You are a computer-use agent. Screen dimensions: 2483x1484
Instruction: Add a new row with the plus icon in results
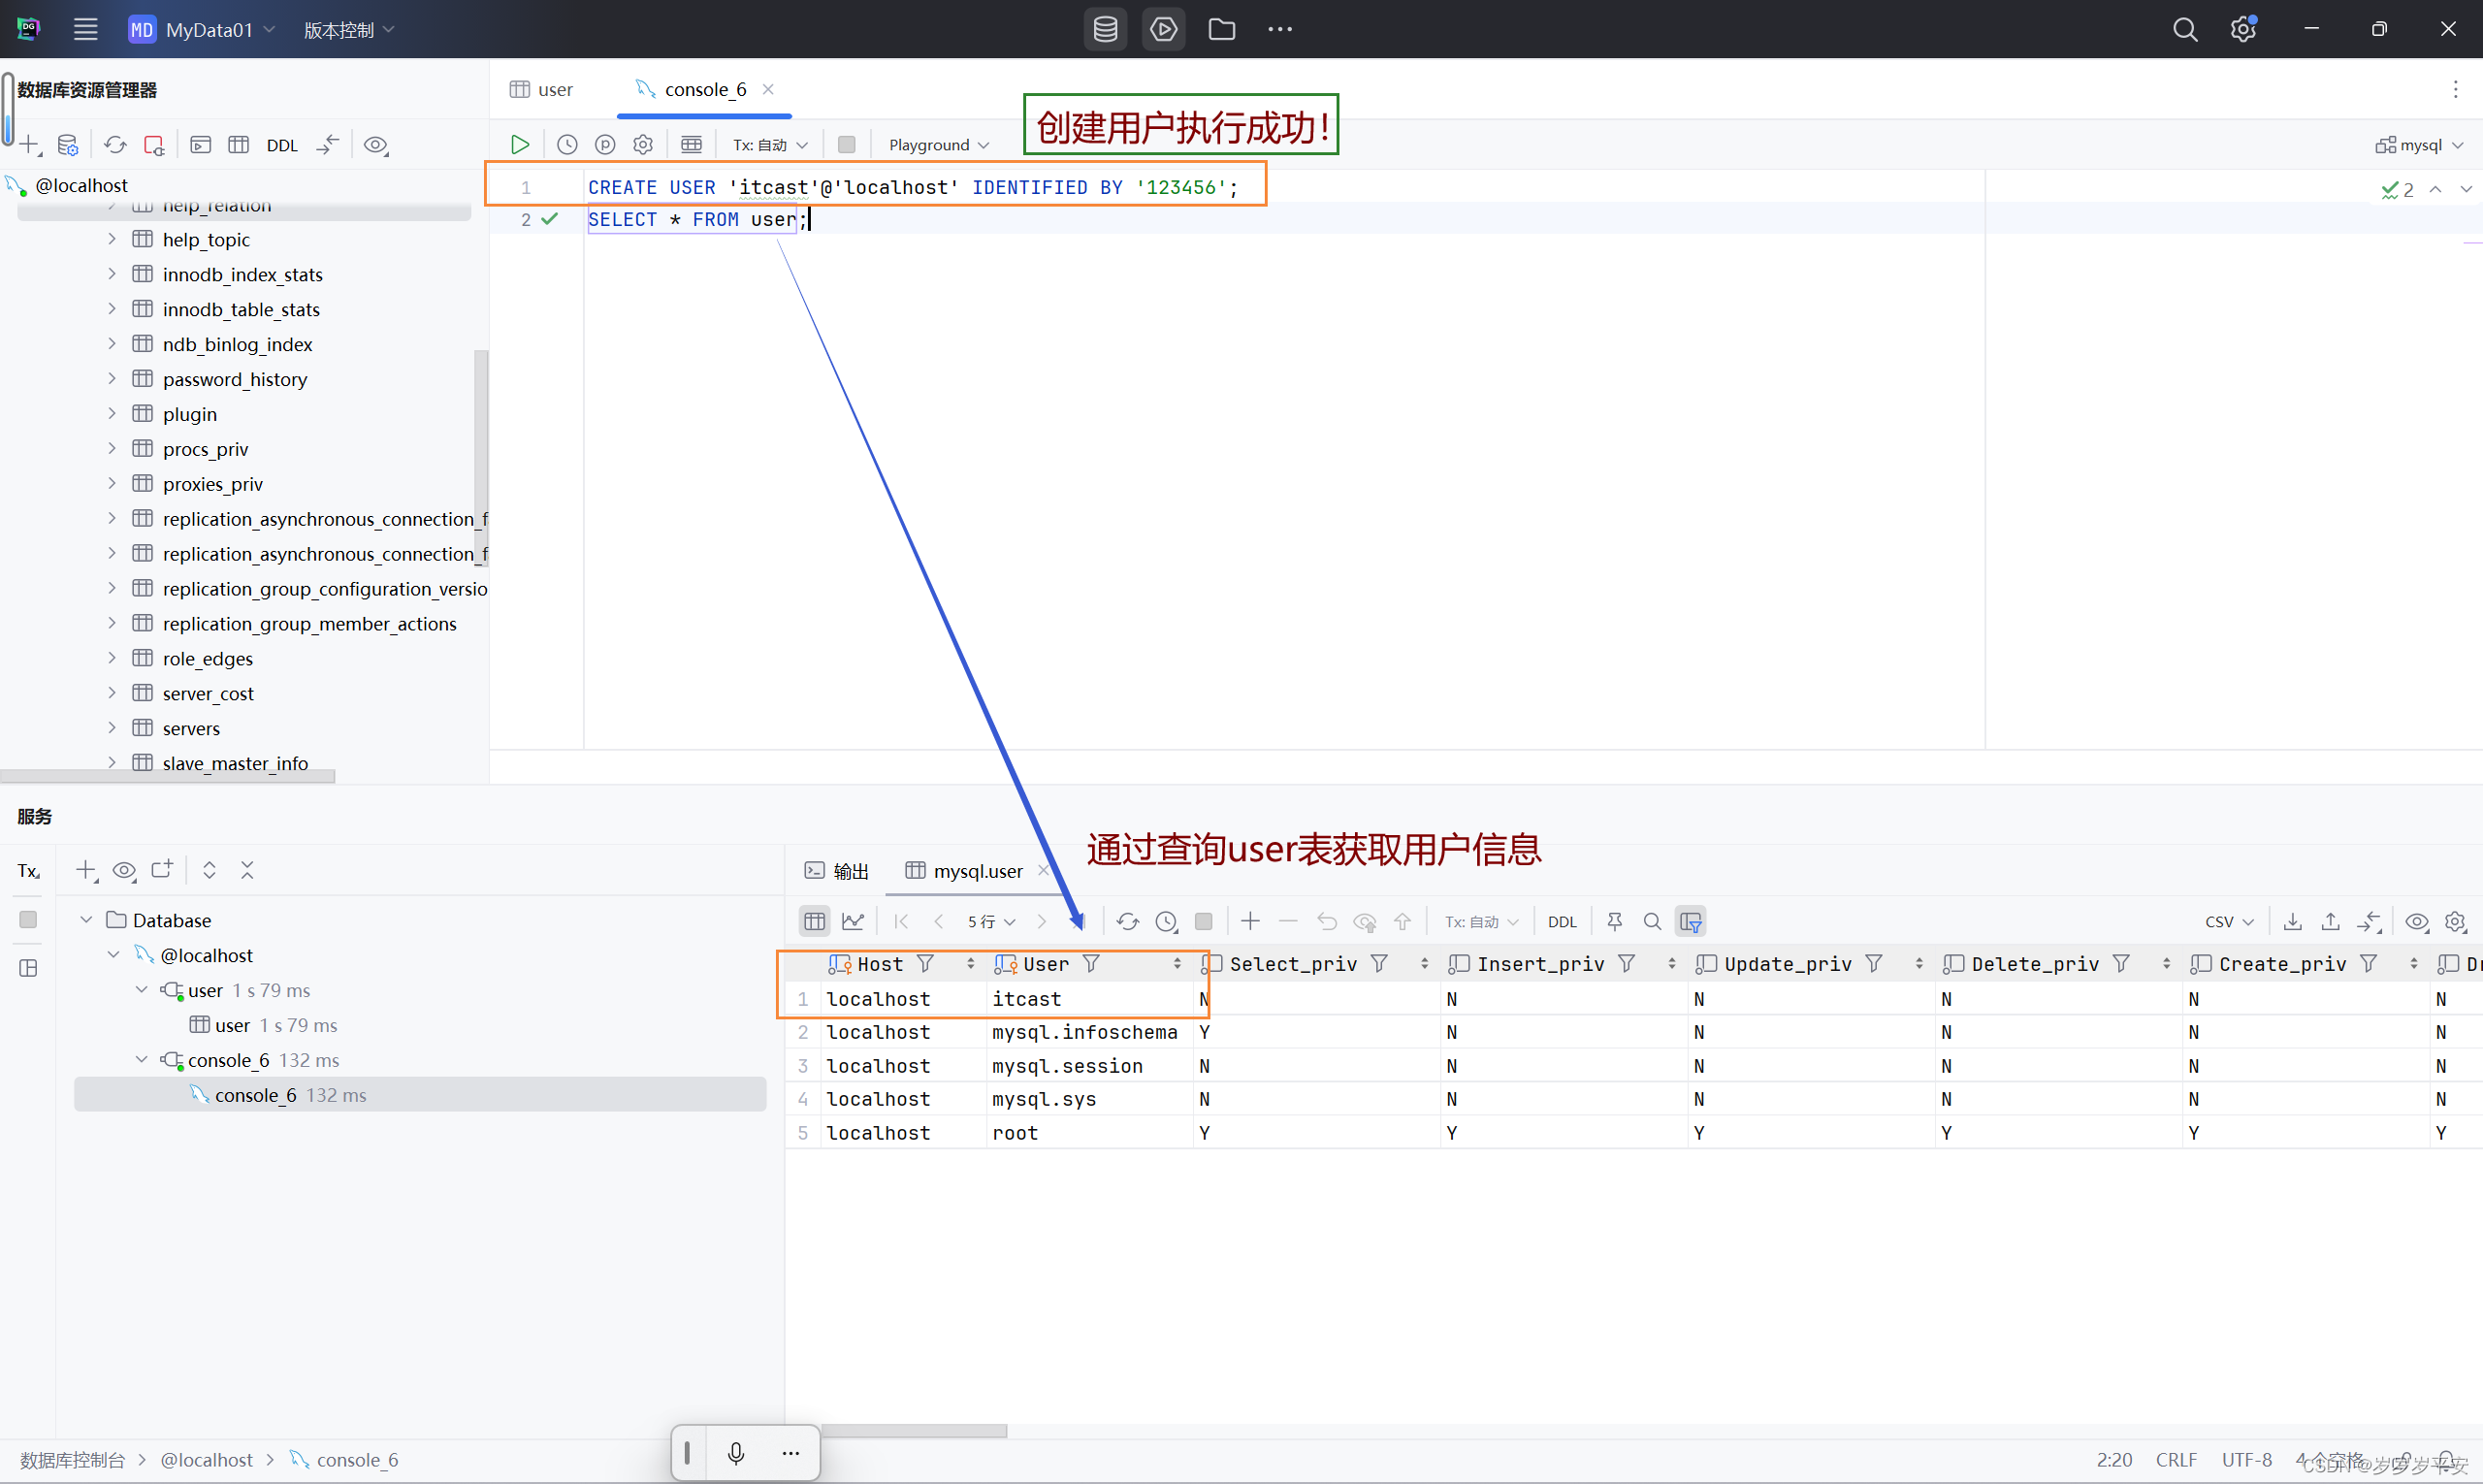[x=1250, y=921]
